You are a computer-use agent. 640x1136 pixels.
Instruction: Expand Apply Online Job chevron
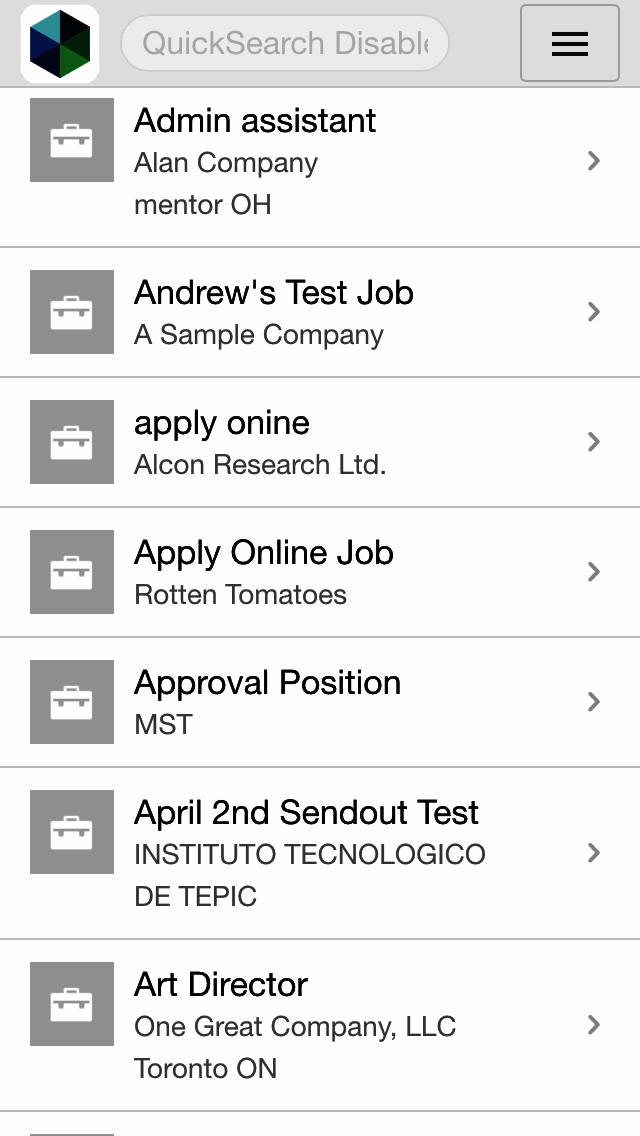[594, 572]
